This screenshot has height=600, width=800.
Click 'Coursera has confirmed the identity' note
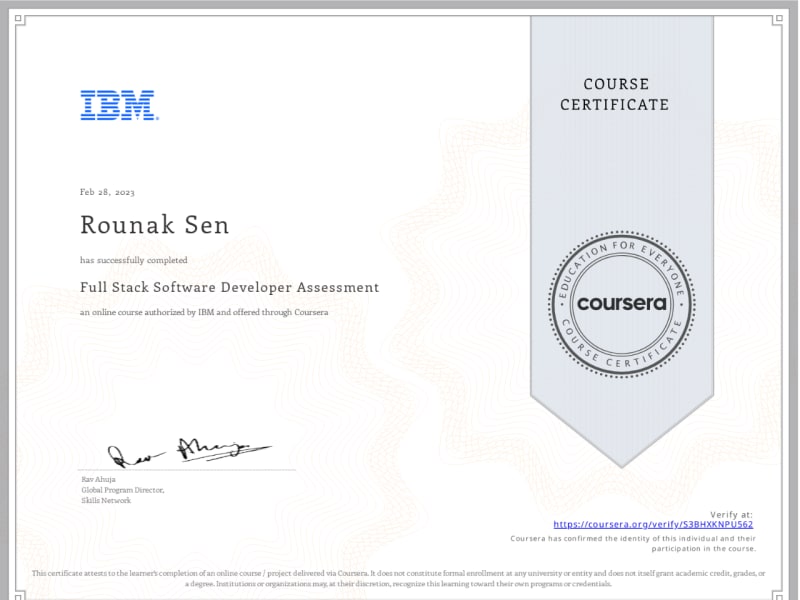[633, 543]
